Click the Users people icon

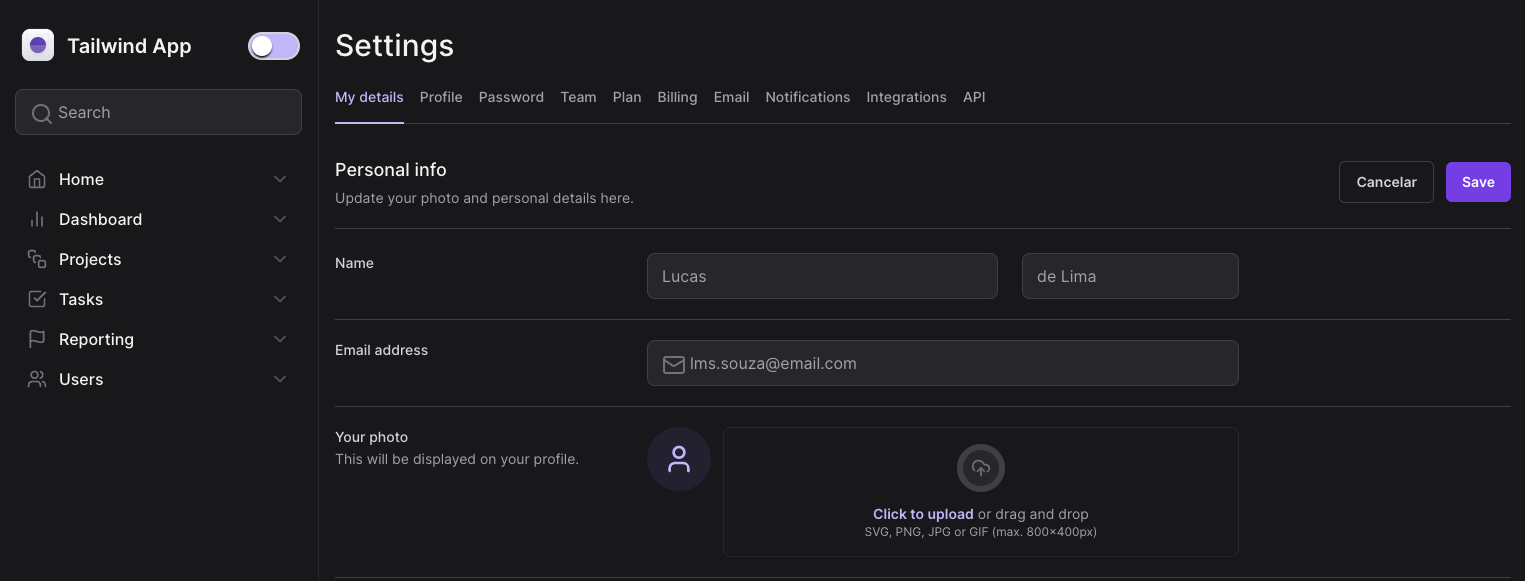point(37,379)
